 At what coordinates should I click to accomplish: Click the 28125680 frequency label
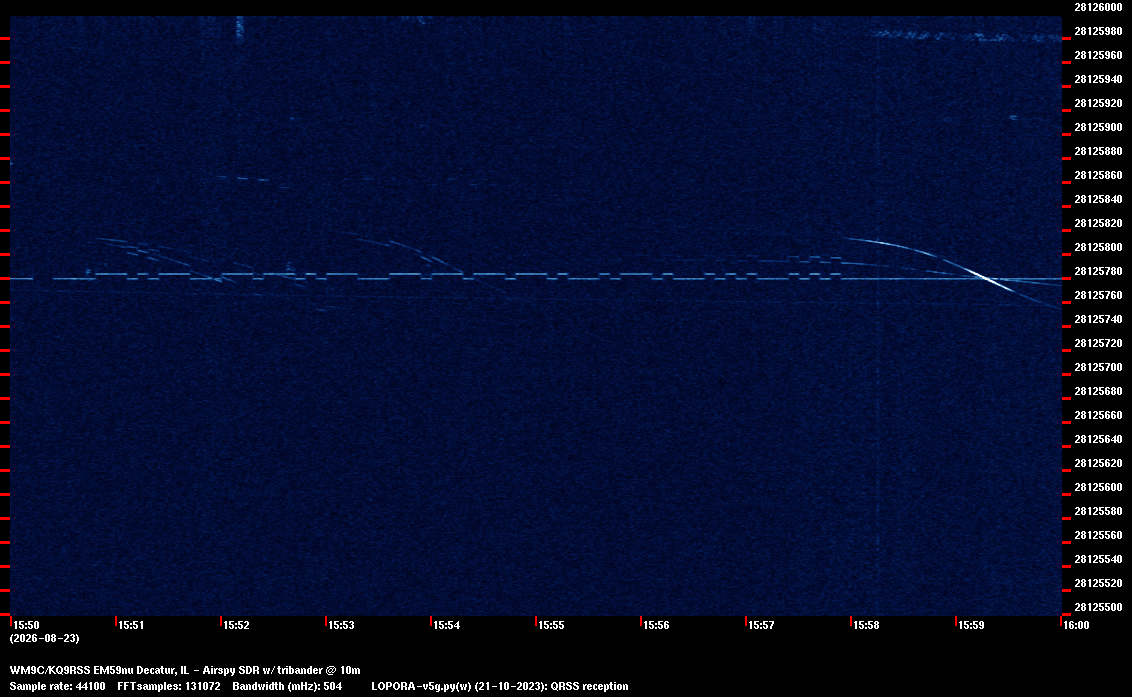1098,391
